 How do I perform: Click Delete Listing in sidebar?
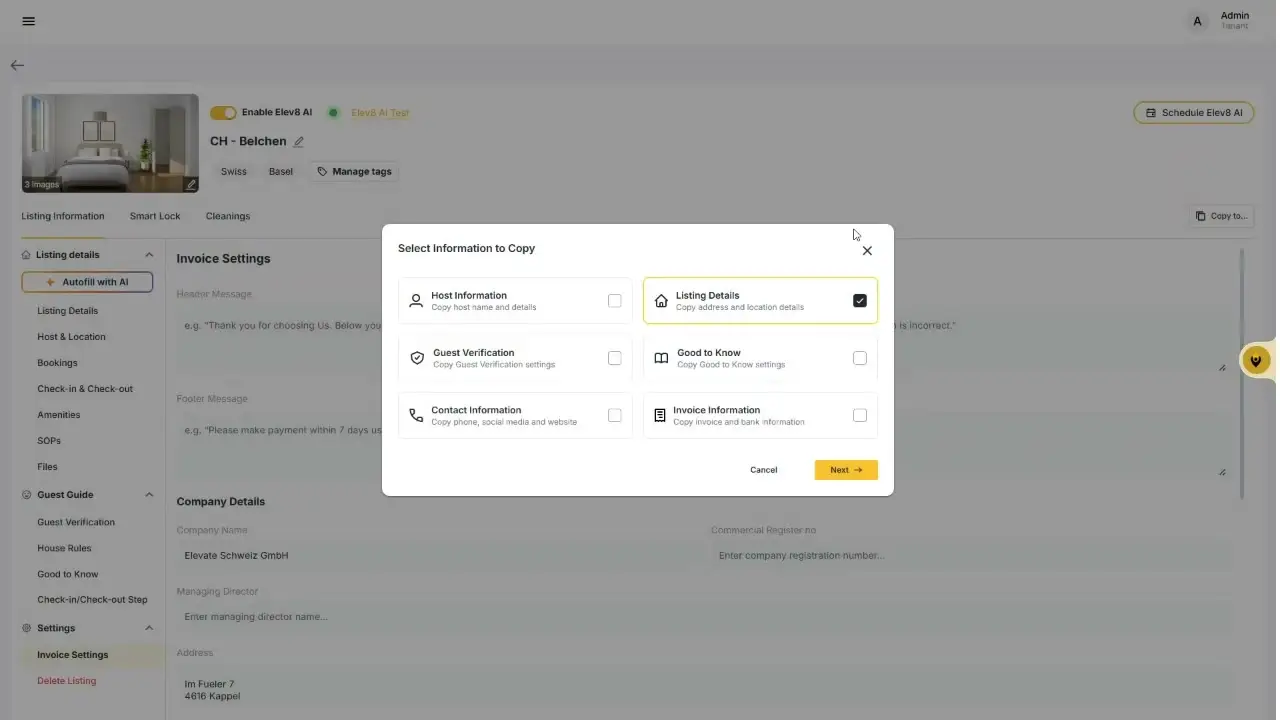pyautogui.click(x=67, y=681)
